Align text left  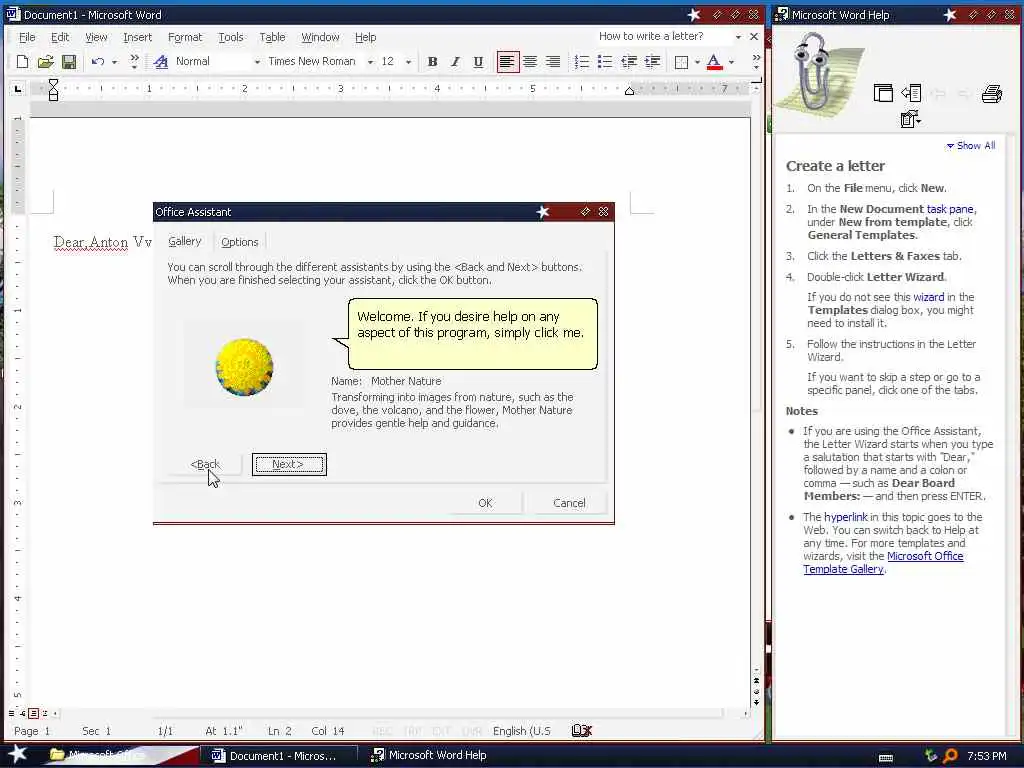pos(507,61)
